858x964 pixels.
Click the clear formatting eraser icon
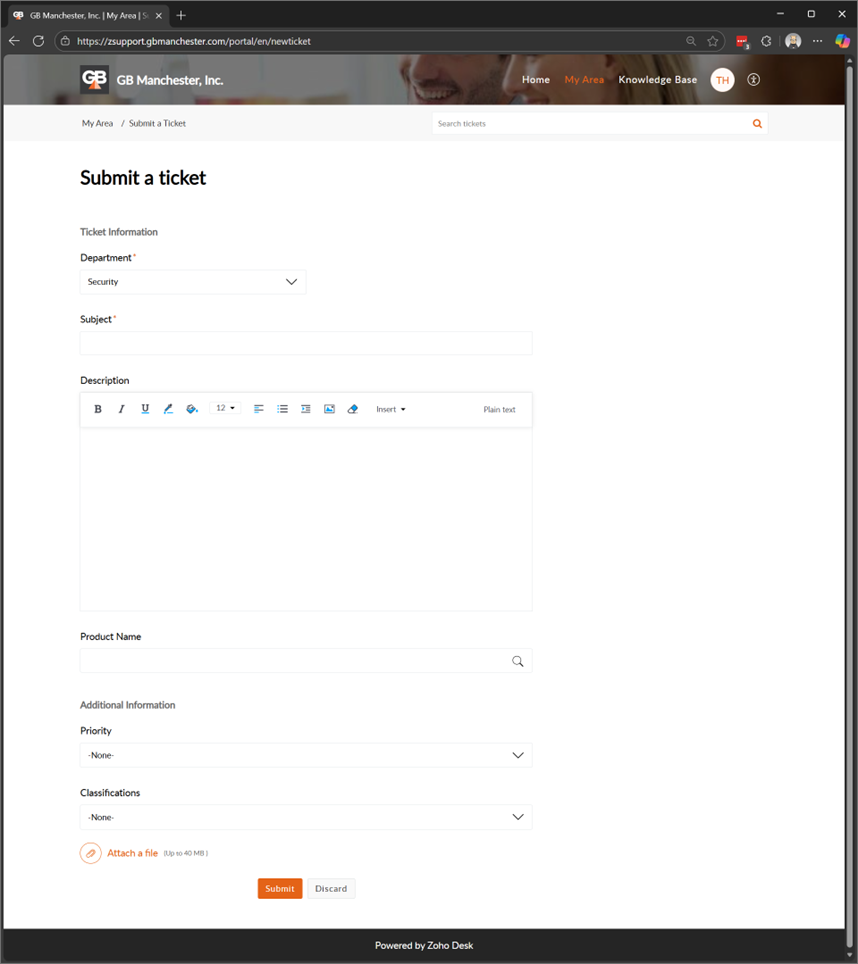352,409
